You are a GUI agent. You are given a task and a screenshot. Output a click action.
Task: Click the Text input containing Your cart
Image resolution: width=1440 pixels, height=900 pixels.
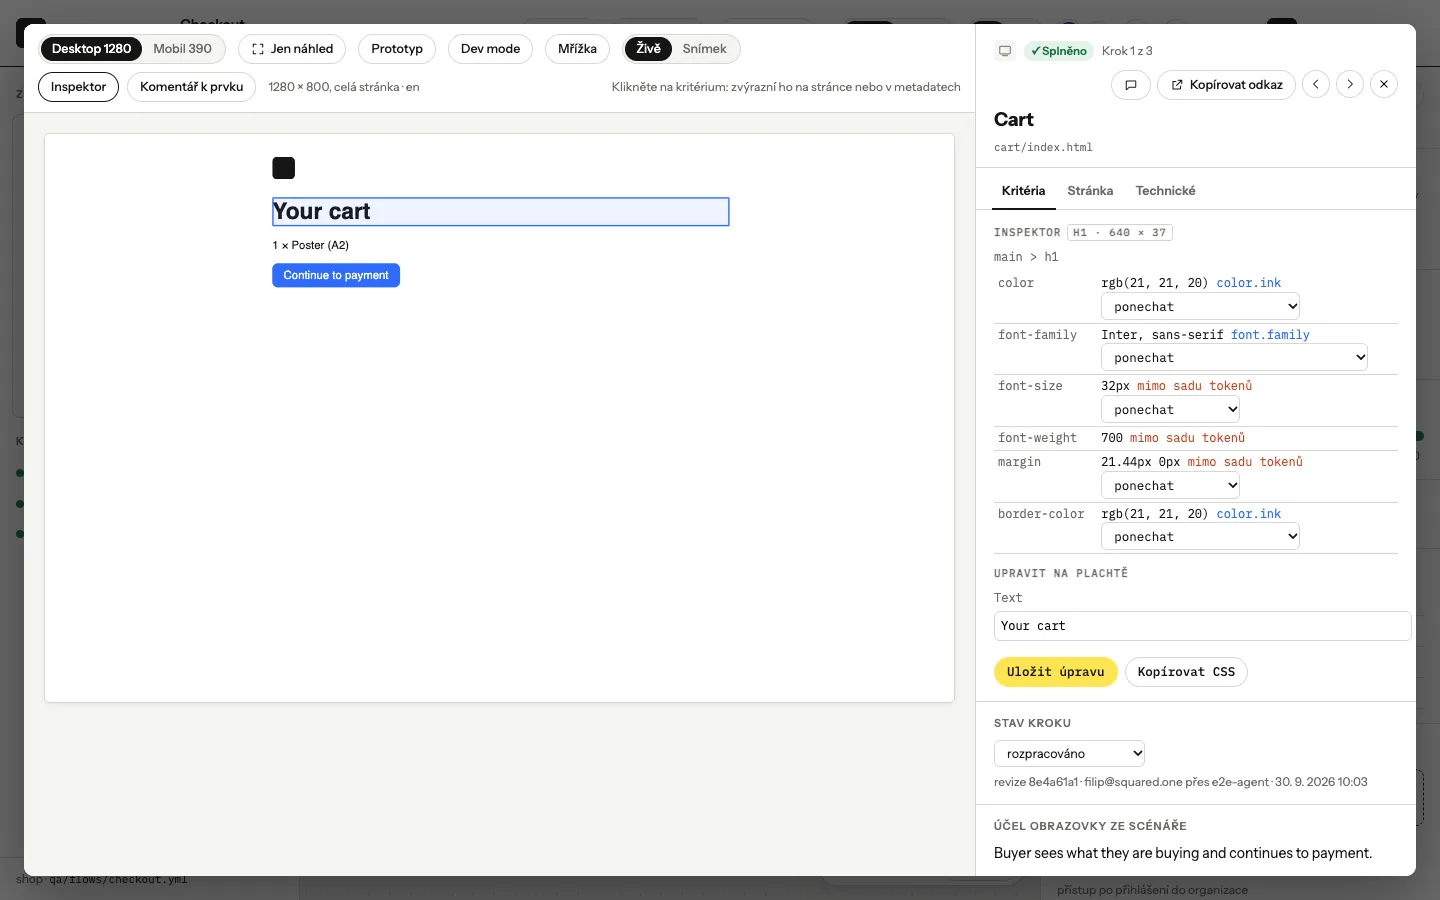(1202, 626)
